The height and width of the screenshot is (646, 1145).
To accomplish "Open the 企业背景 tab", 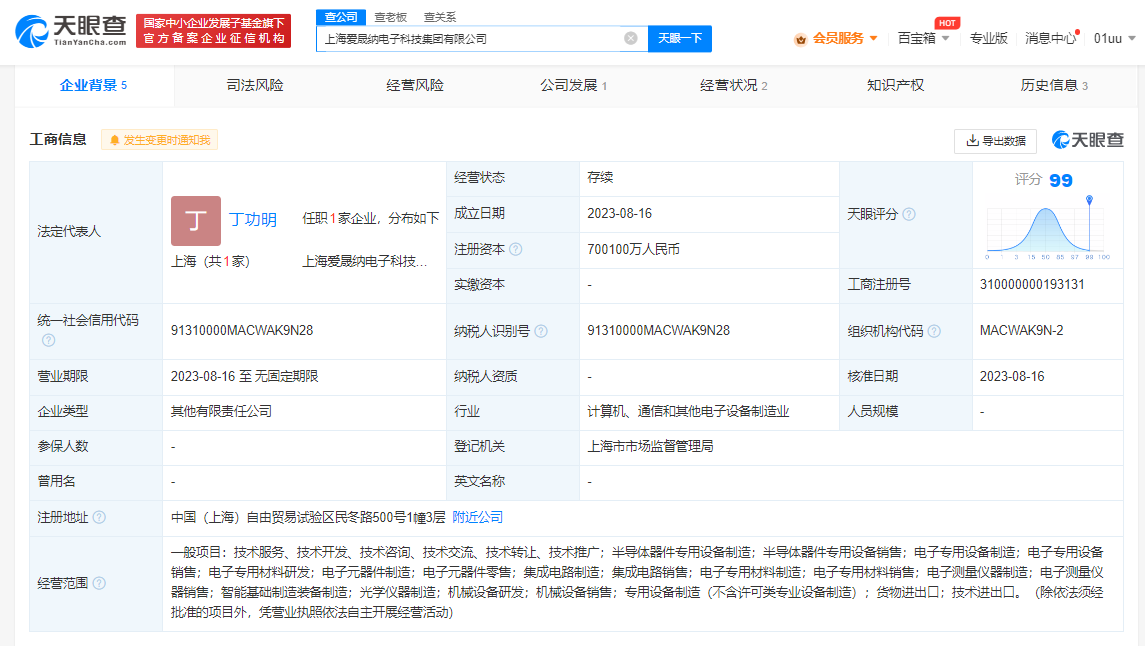I will tap(93, 85).
